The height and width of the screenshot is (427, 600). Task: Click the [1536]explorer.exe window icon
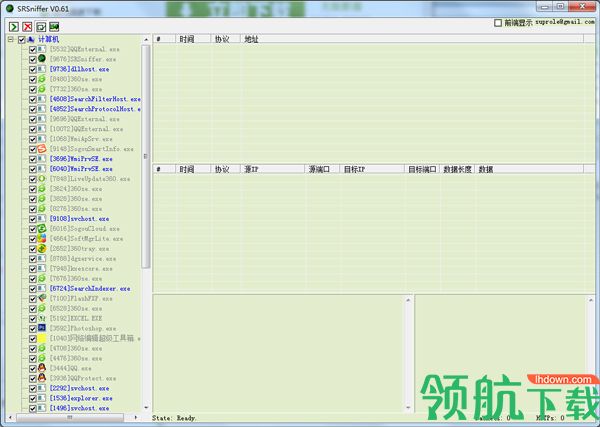point(42,398)
